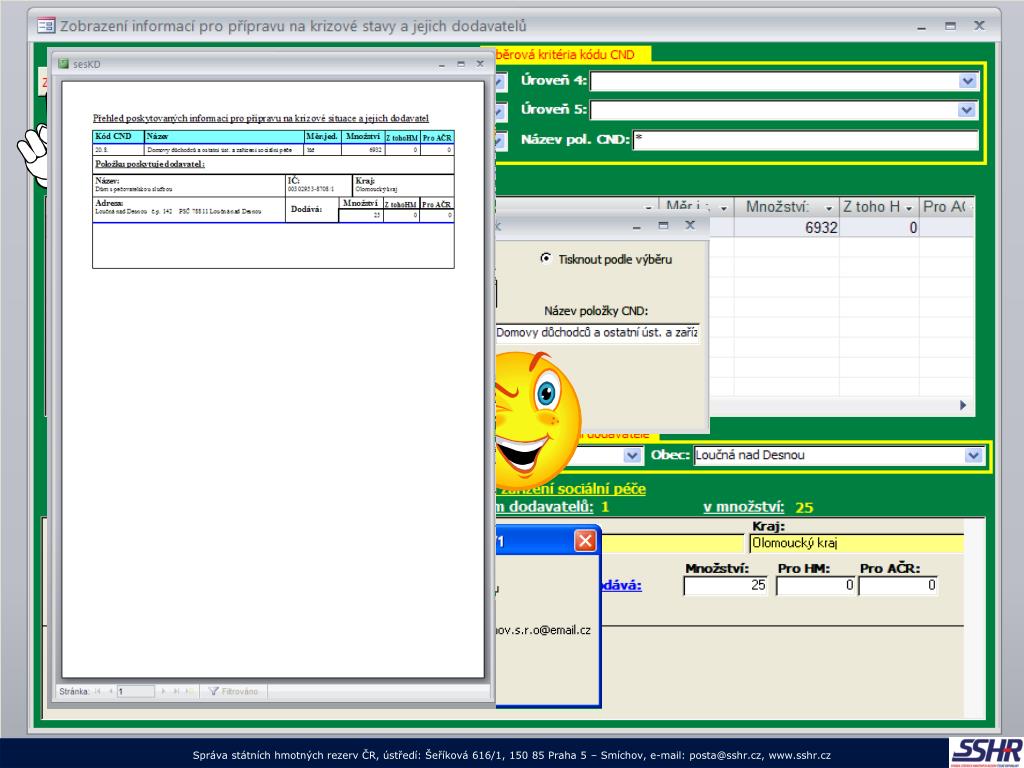
Task: Maximize the sesKD report window
Action: tap(461, 64)
